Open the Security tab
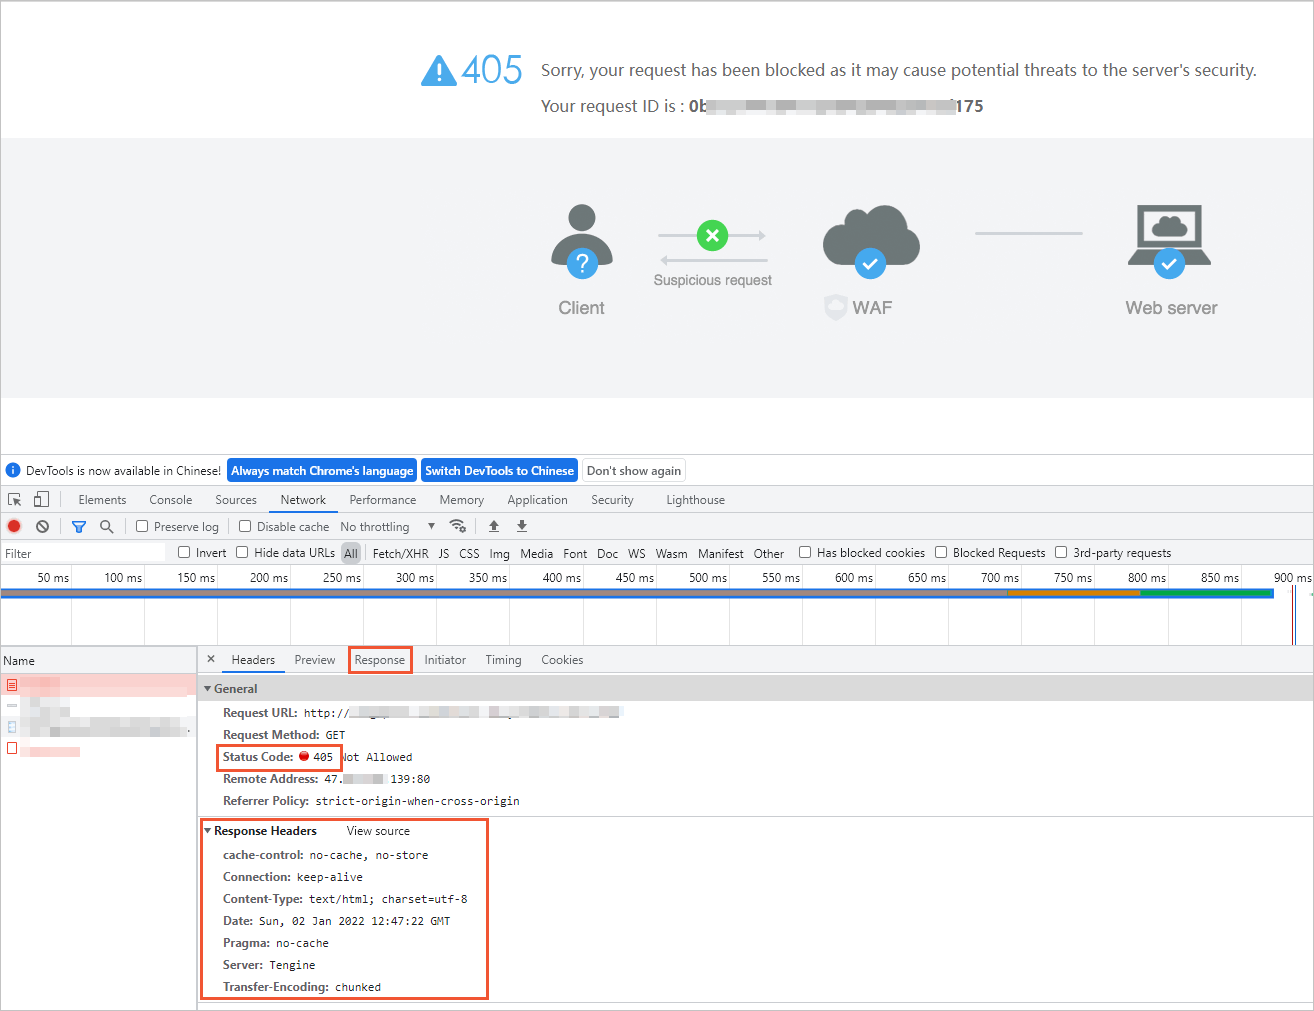This screenshot has height=1011, width=1314. [612, 500]
